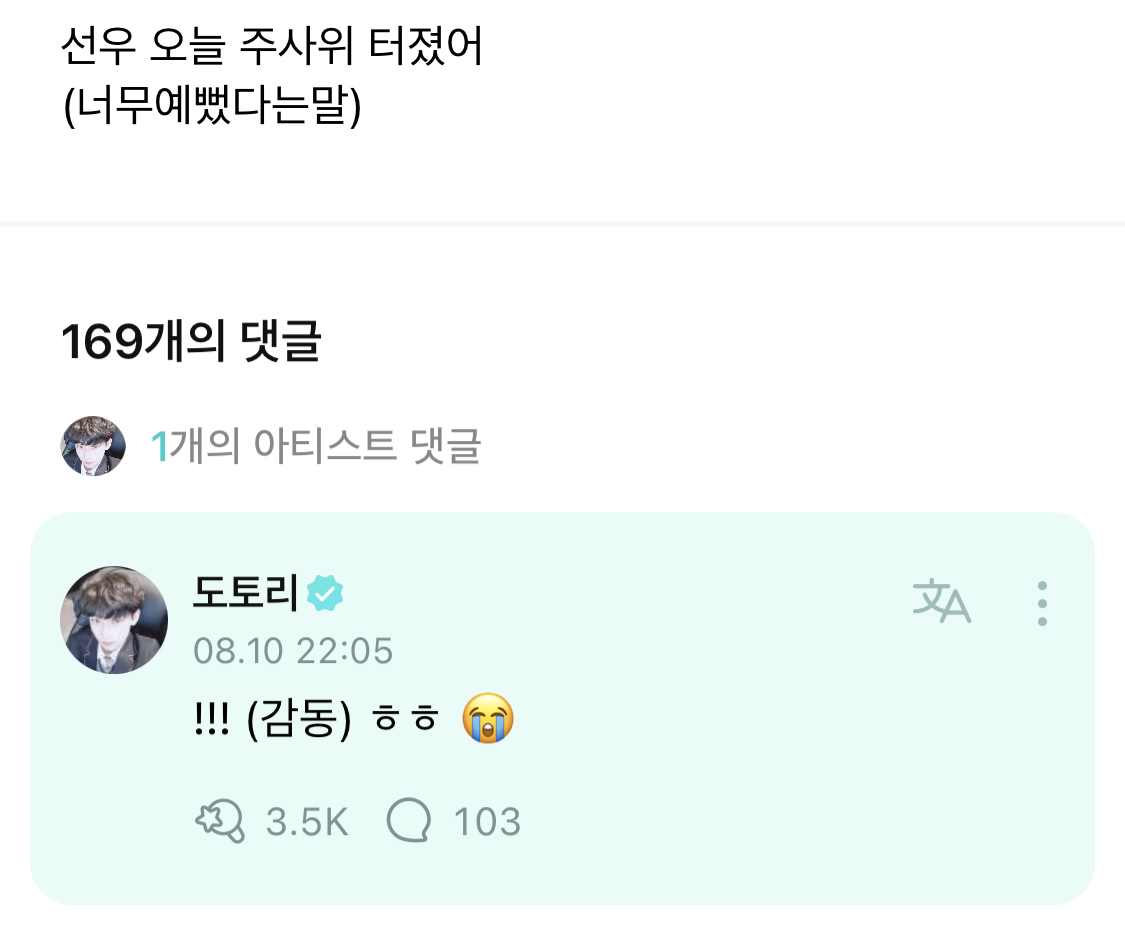Click the (너무예뻤다는말) post text
The height and width of the screenshot is (929, 1125).
coord(211,107)
